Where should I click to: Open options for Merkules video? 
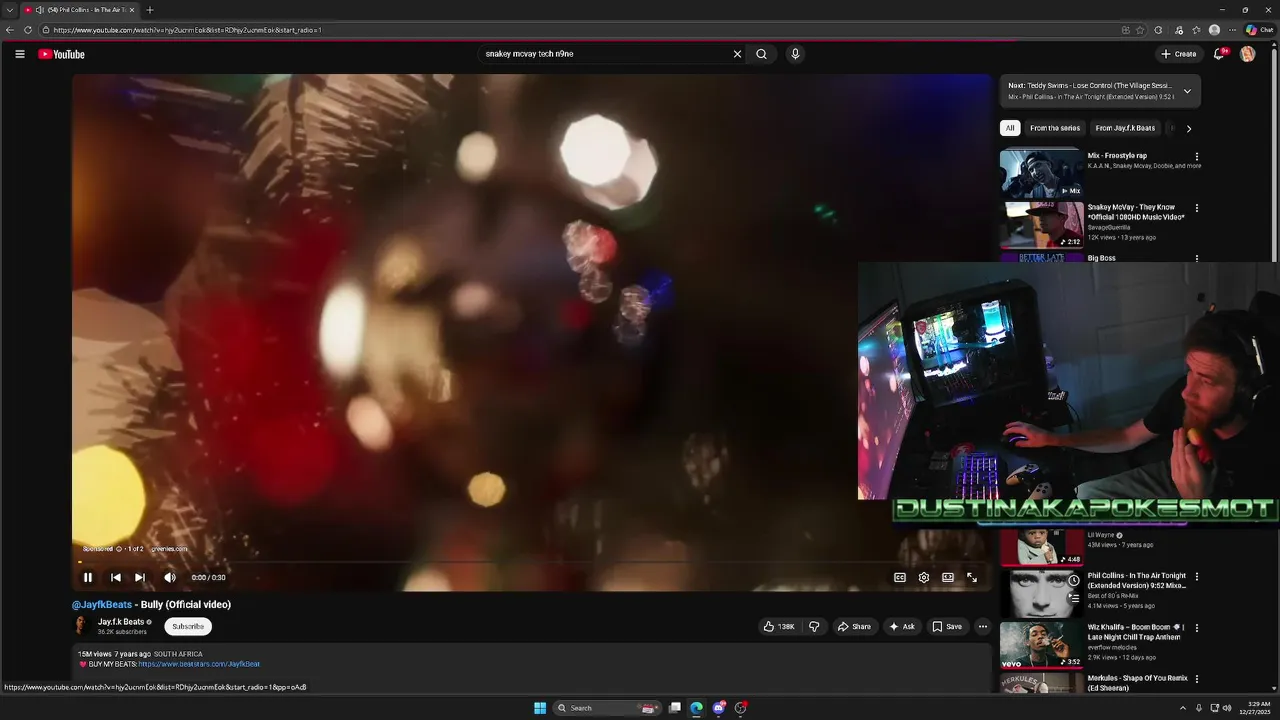click(1196, 679)
